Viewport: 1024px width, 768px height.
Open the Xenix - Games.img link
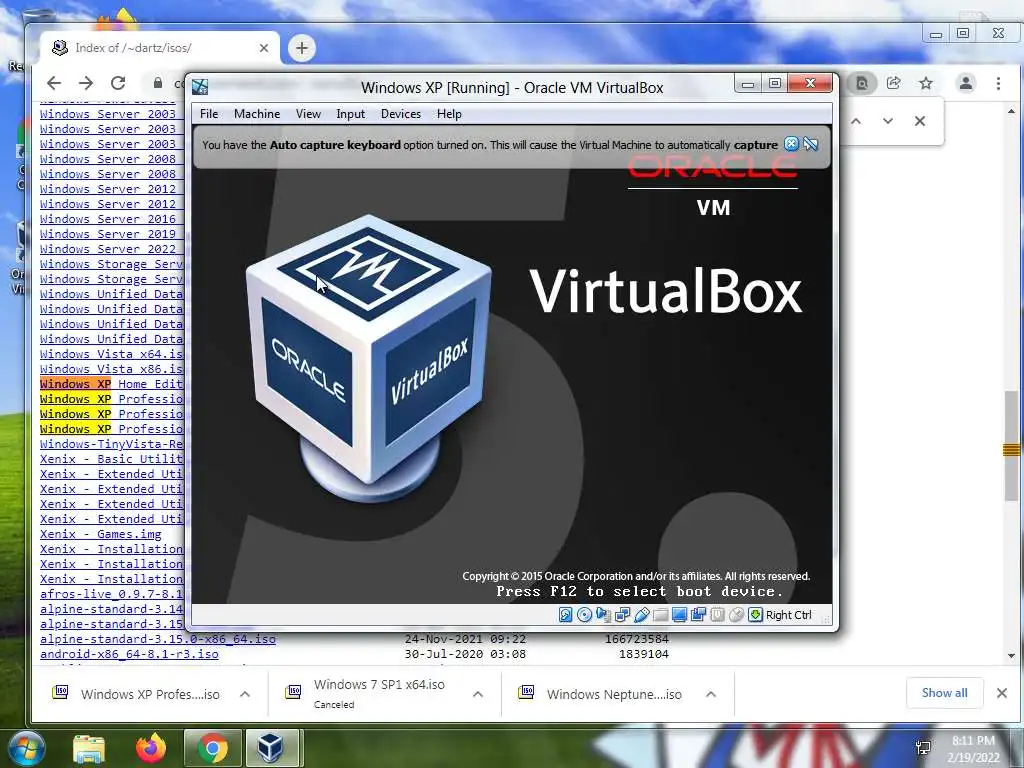pyautogui.click(x=101, y=534)
